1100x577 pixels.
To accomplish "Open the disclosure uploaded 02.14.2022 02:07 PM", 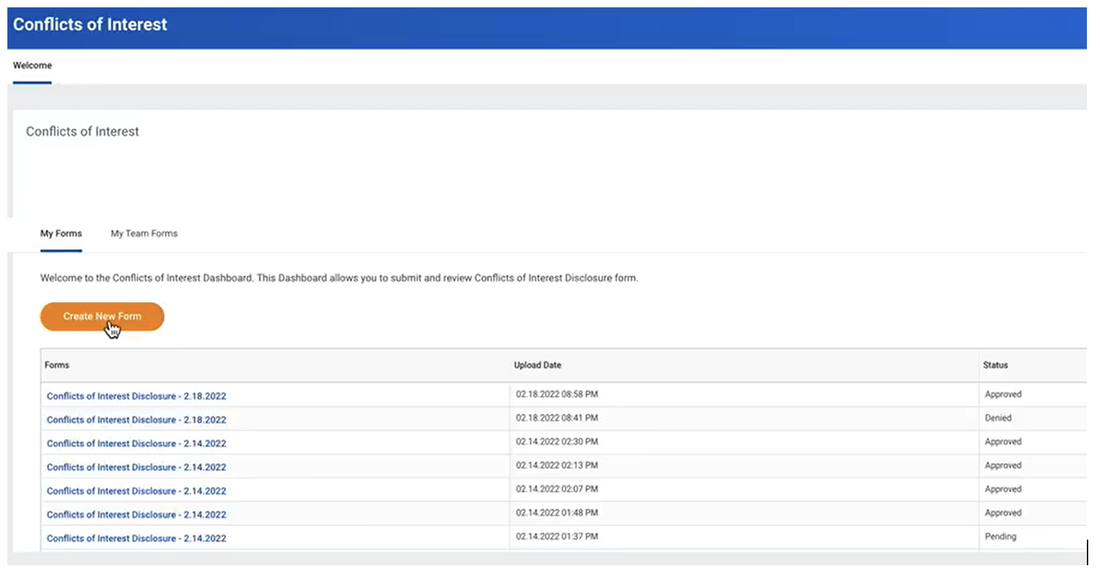I will [135, 490].
